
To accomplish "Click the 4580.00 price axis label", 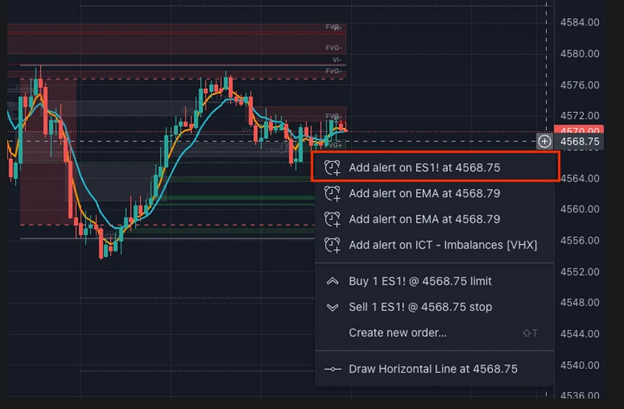I will click(x=580, y=53).
